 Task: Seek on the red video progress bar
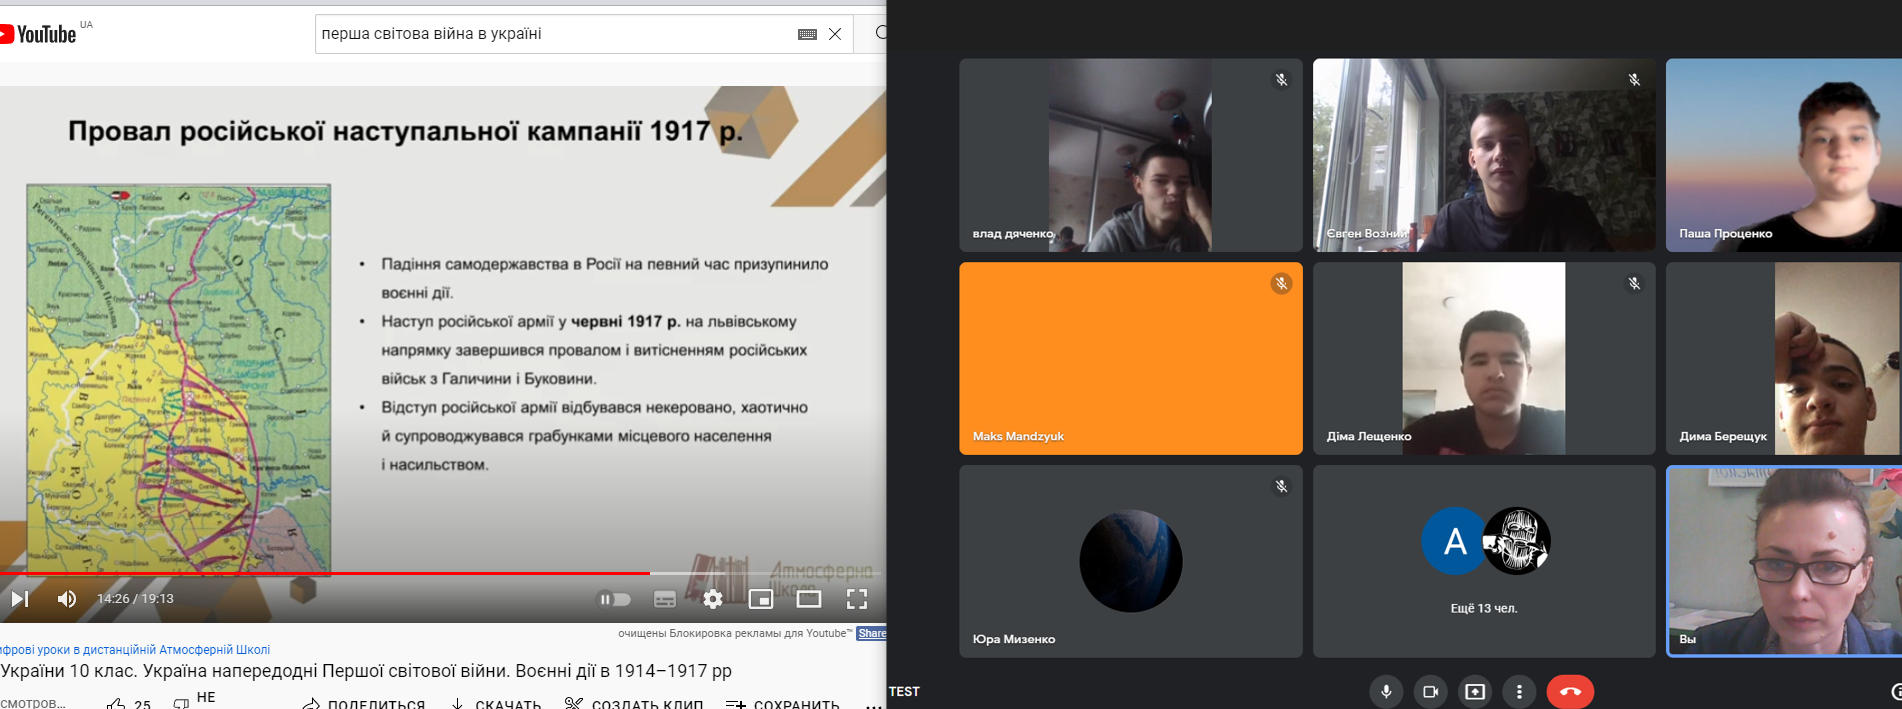(443, 573)
